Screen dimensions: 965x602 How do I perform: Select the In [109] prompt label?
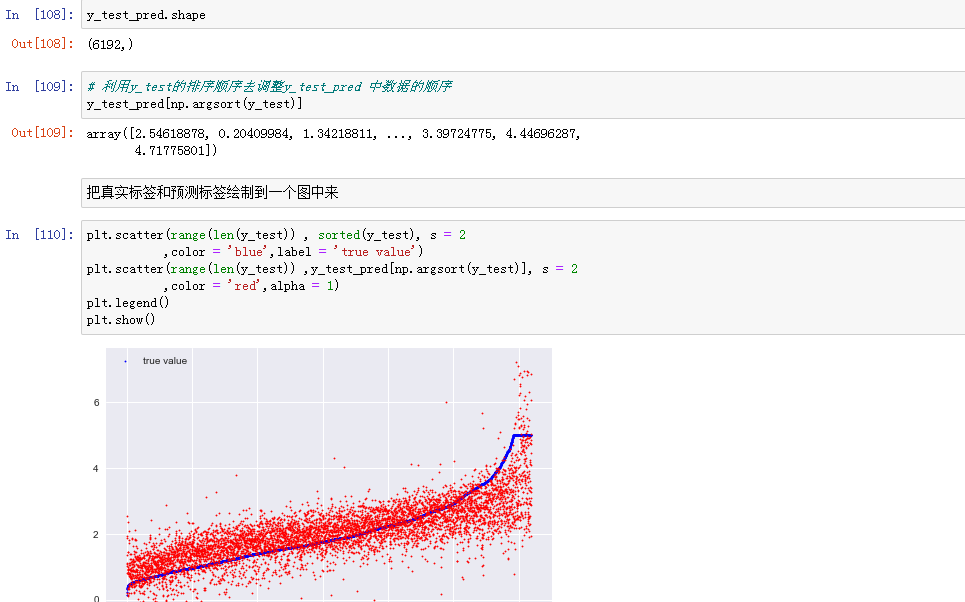pyautogui.click(x=40, y=87)
